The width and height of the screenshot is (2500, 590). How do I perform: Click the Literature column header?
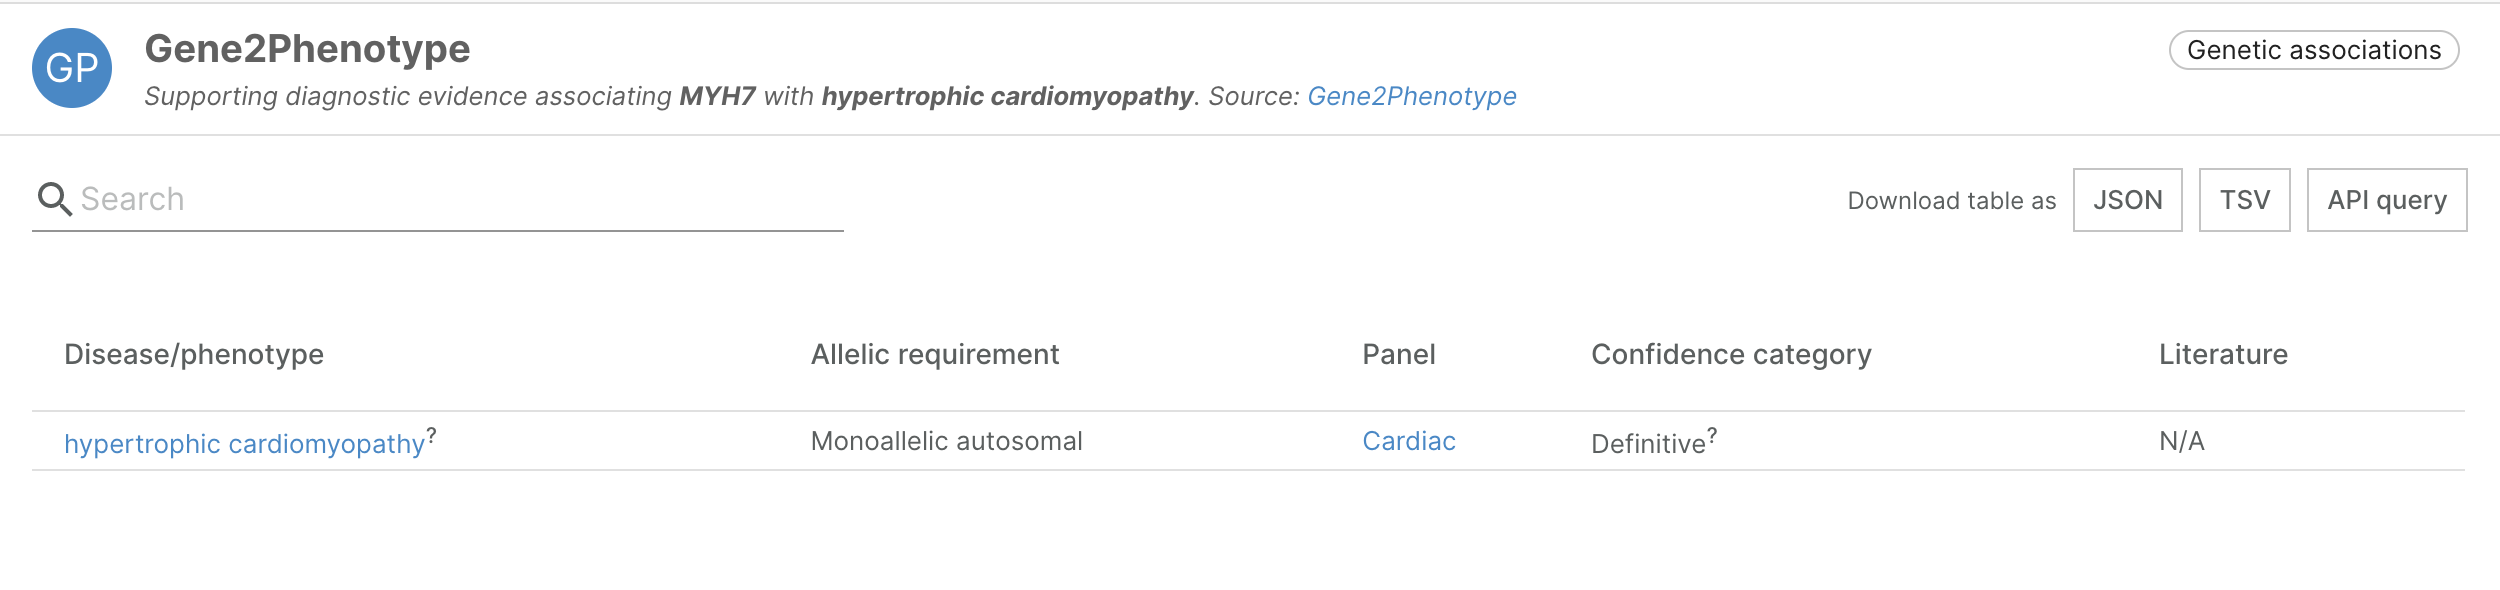coord(2222,354)
